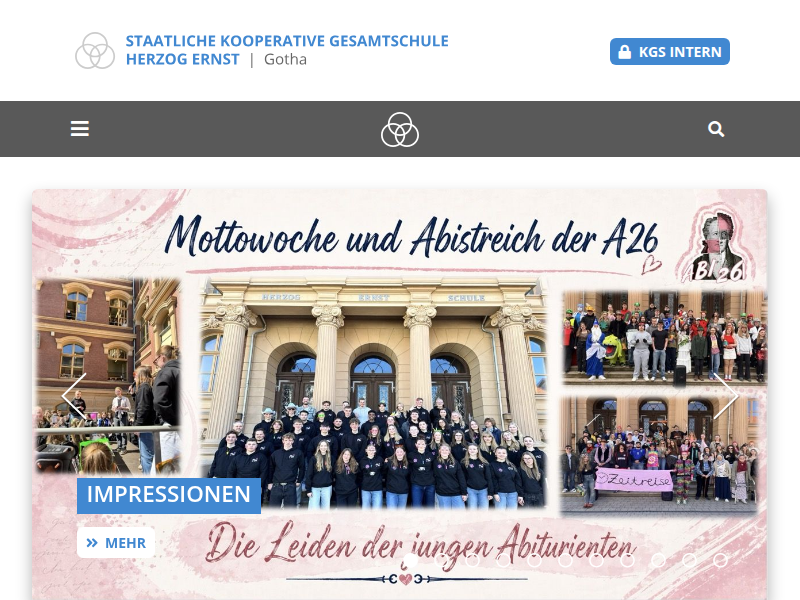Click the search magnifier icon
800x600 pixels.
coord(716,129)
